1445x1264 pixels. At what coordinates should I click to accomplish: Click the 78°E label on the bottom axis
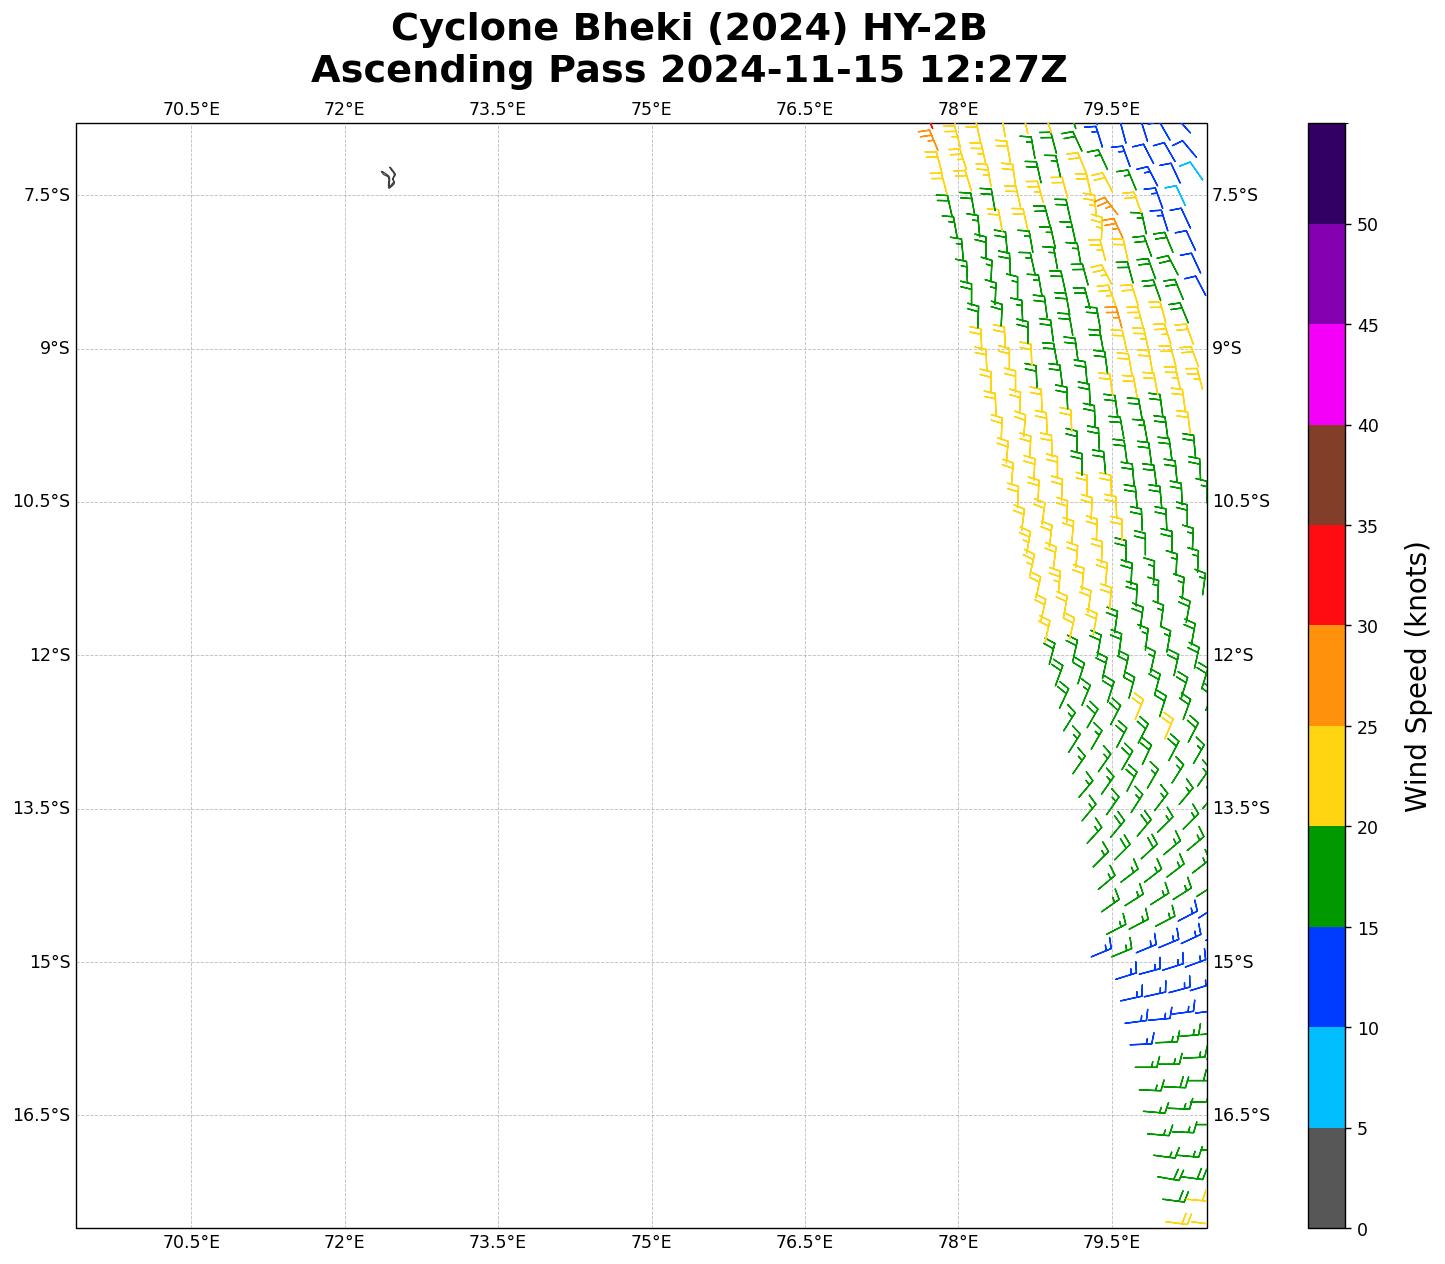pos(958,1242)
